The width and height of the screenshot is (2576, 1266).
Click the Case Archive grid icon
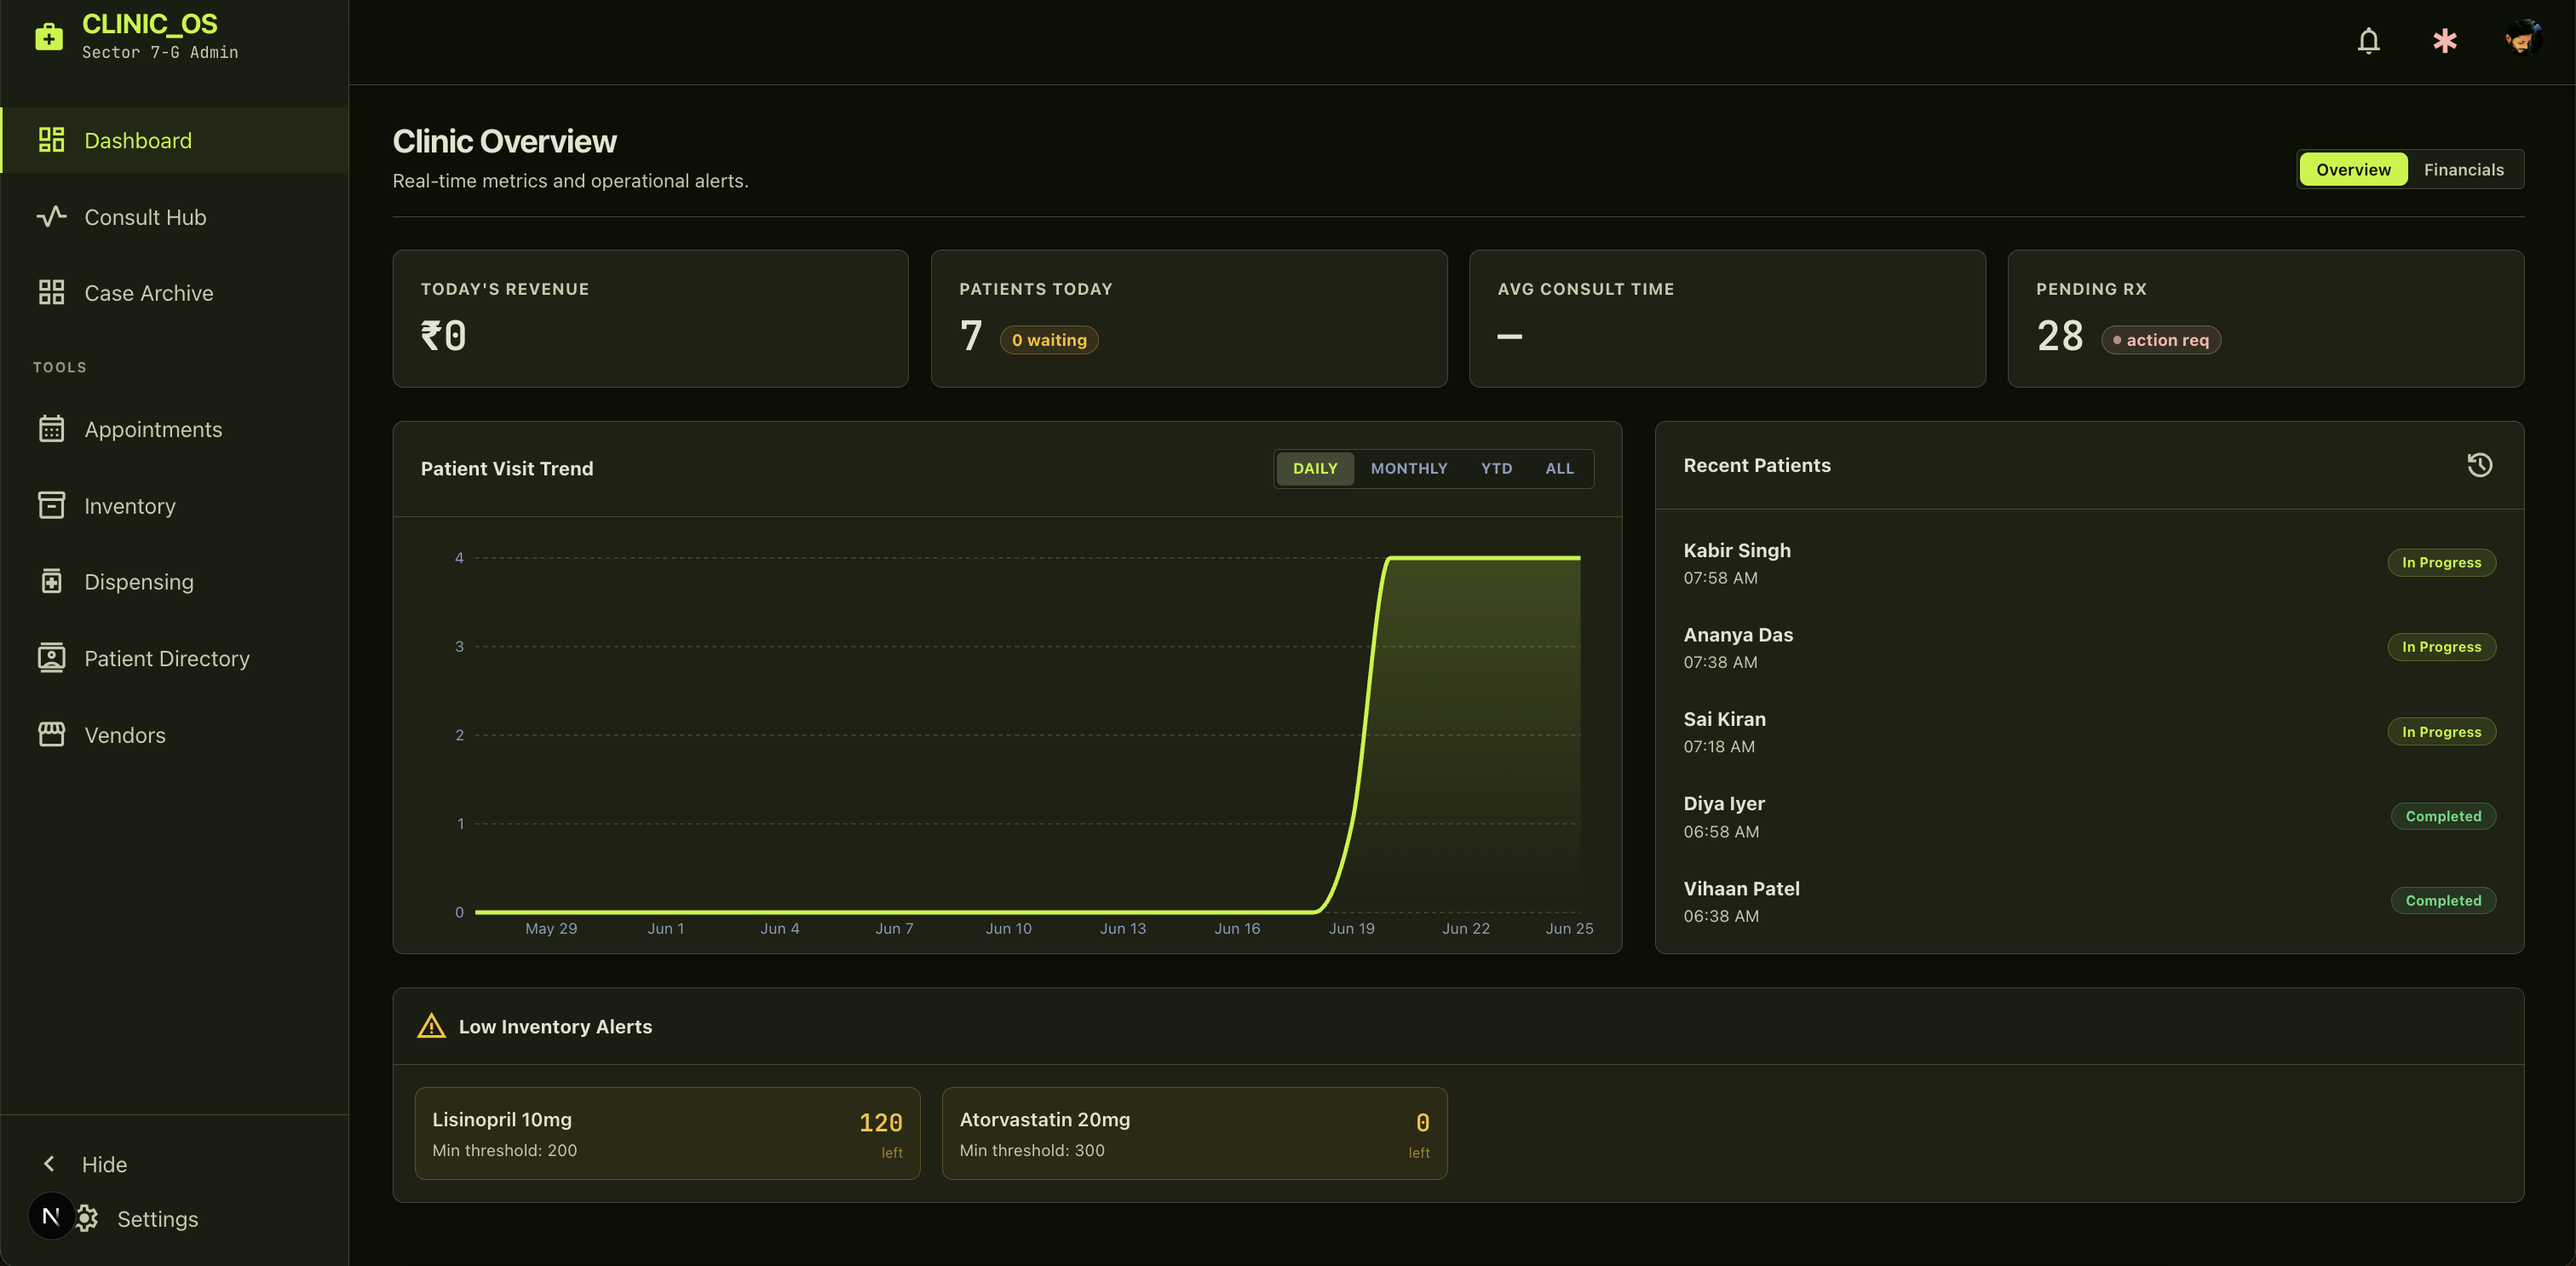click(51, 292)
